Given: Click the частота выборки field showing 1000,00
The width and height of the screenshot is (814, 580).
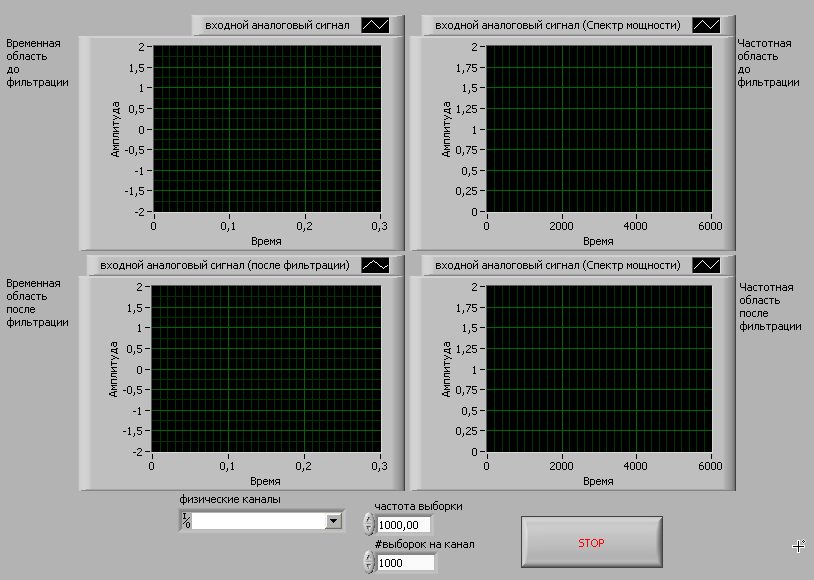Looking at the screenshot, I should pyautogui.click(x=403, y=525).
